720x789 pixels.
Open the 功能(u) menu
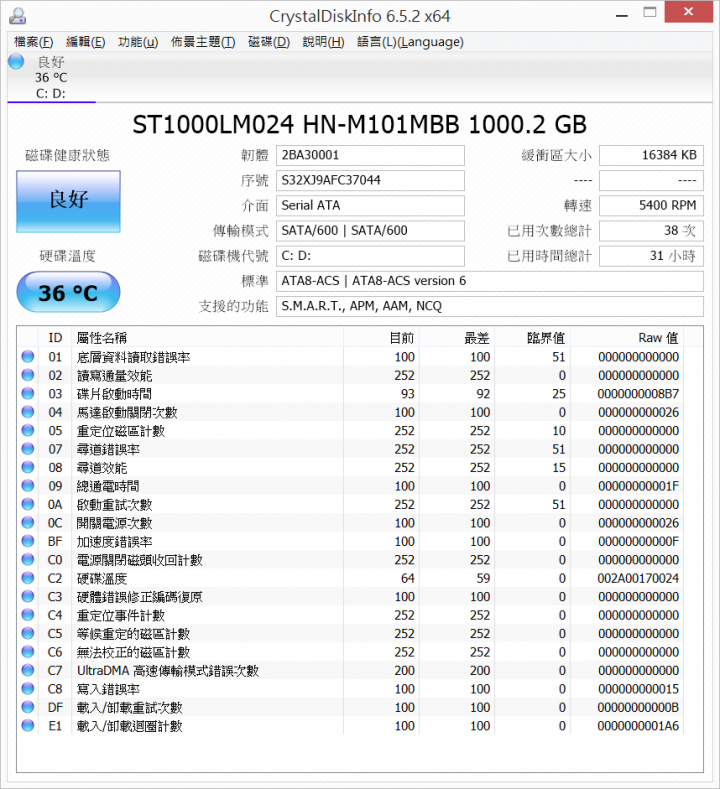pos(138,42)
